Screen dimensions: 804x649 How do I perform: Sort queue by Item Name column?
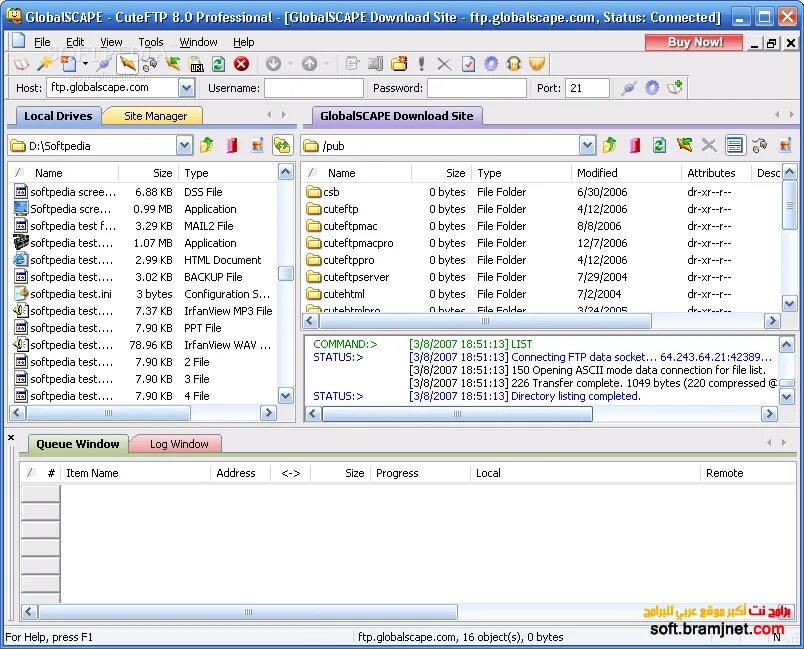point(135,473)
